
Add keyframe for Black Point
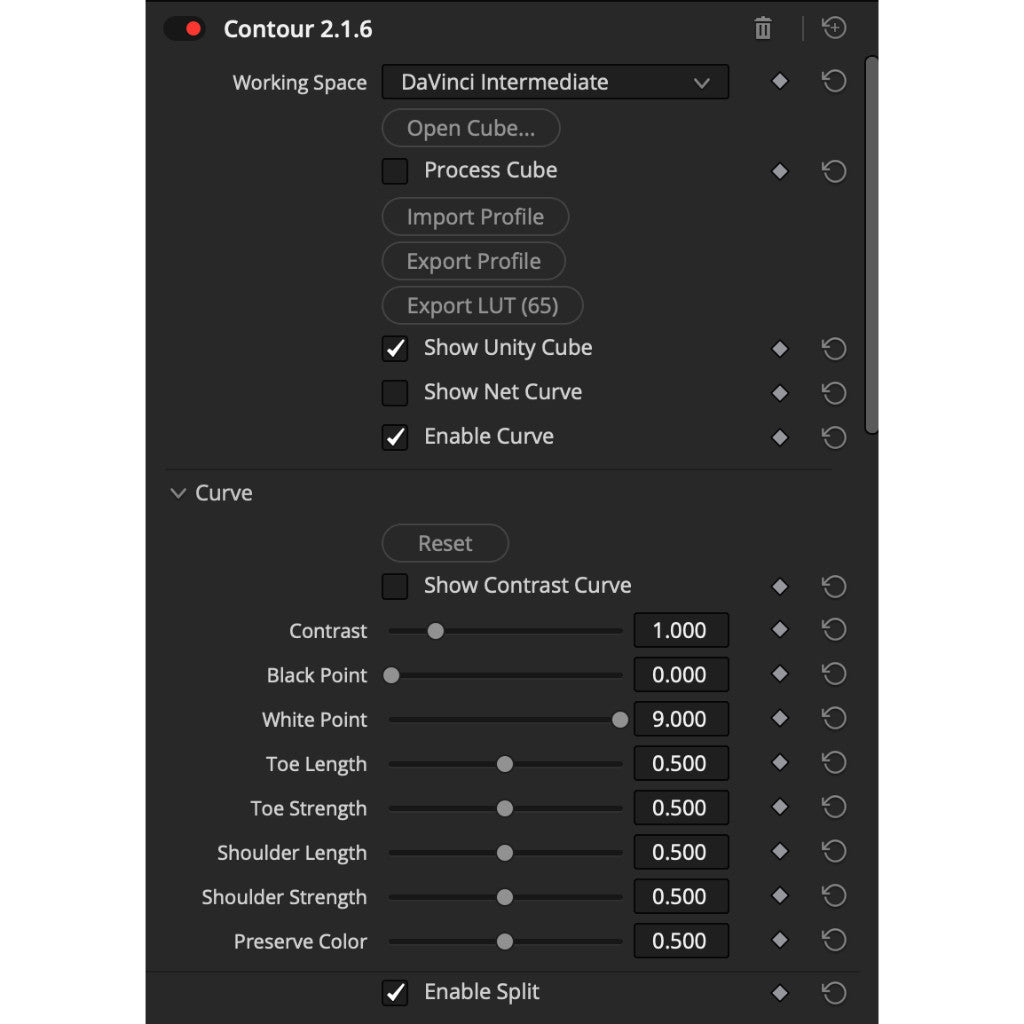[780, 674]
